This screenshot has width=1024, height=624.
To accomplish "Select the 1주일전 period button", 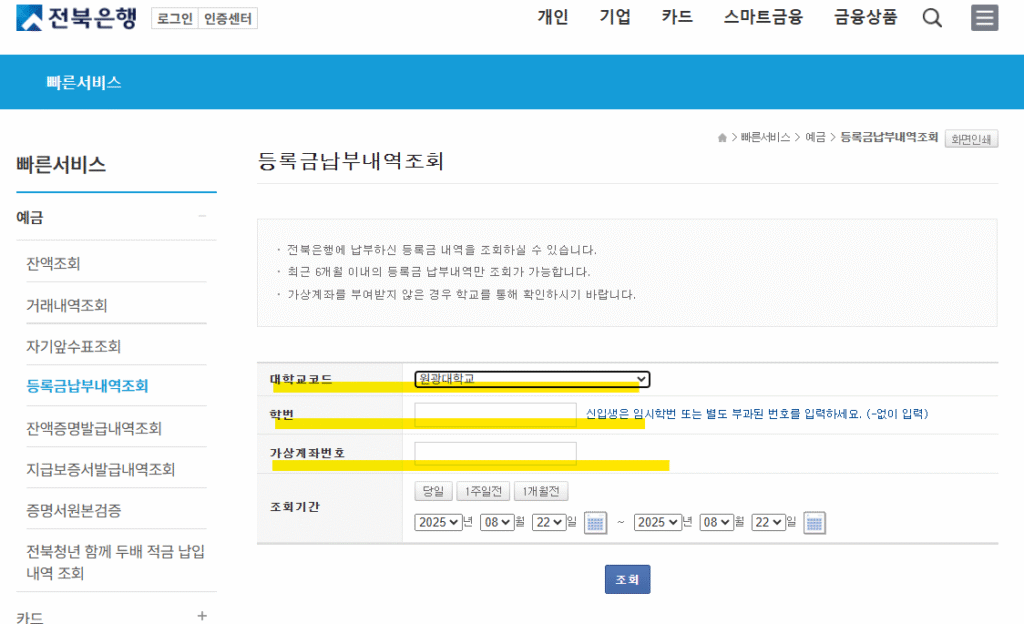I will [482, 491].
